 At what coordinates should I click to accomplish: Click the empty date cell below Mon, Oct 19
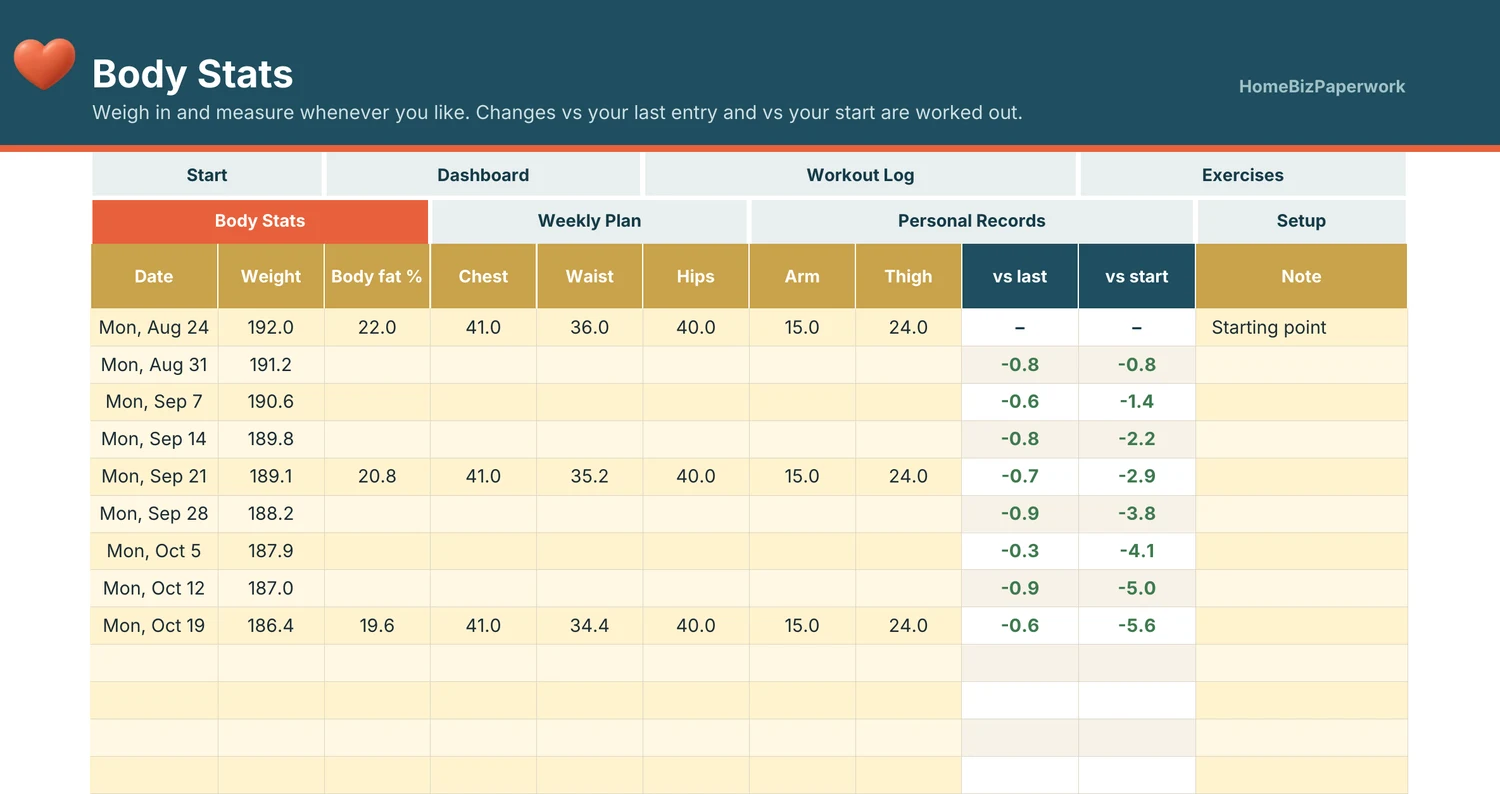154,663
